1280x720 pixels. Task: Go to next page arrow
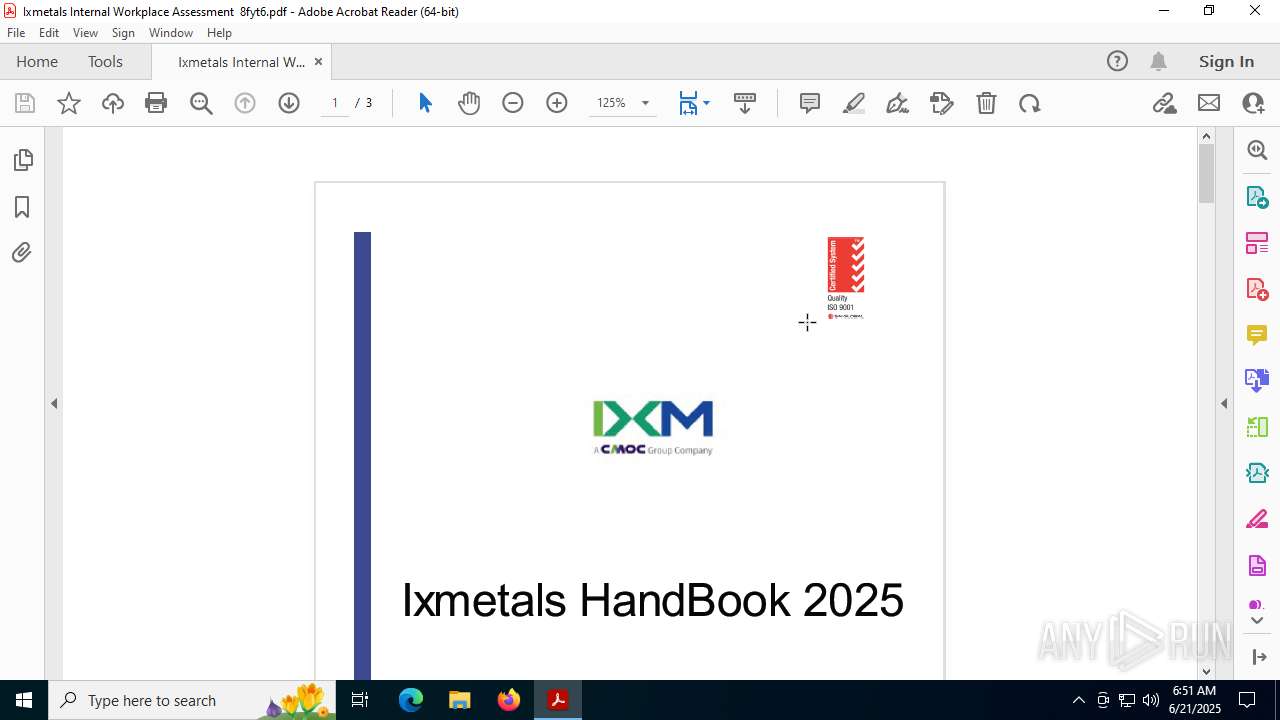point(289,103)
